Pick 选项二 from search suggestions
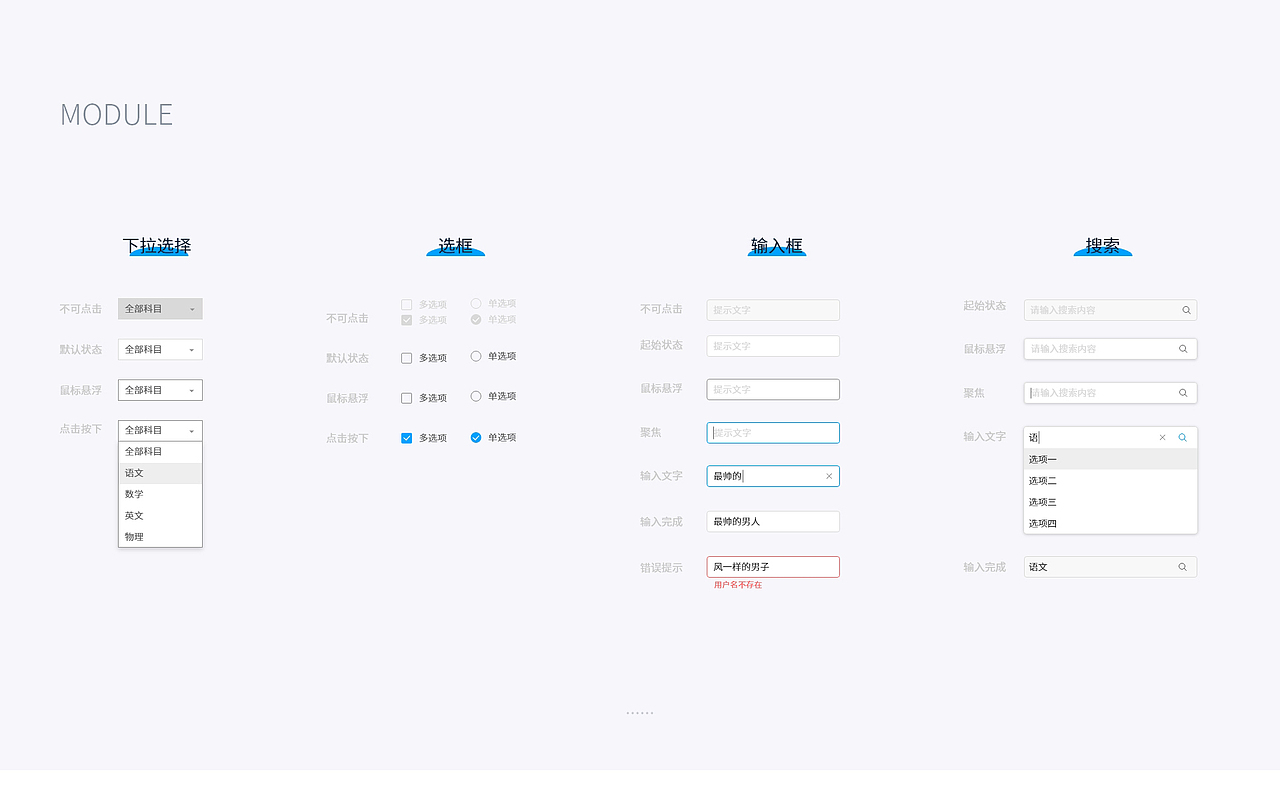The image size is (1280, 811). pyautogui.click(x=1110, y=481)
